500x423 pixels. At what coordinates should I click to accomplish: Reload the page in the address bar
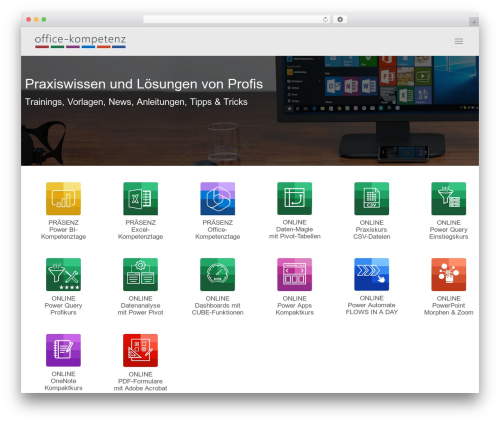point(325,19)
